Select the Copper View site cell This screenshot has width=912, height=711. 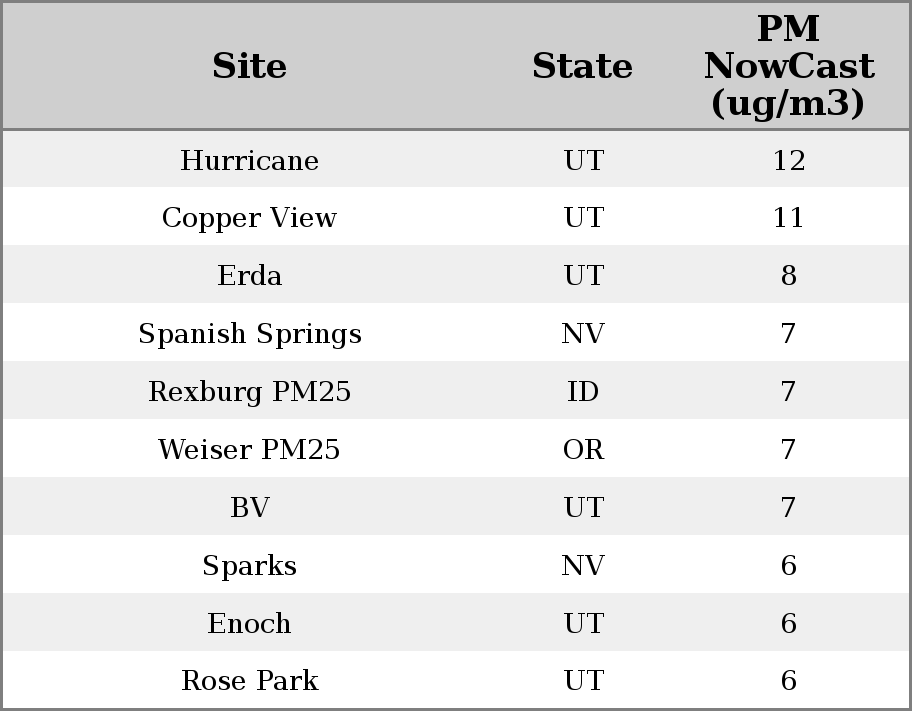click(250, 218)
